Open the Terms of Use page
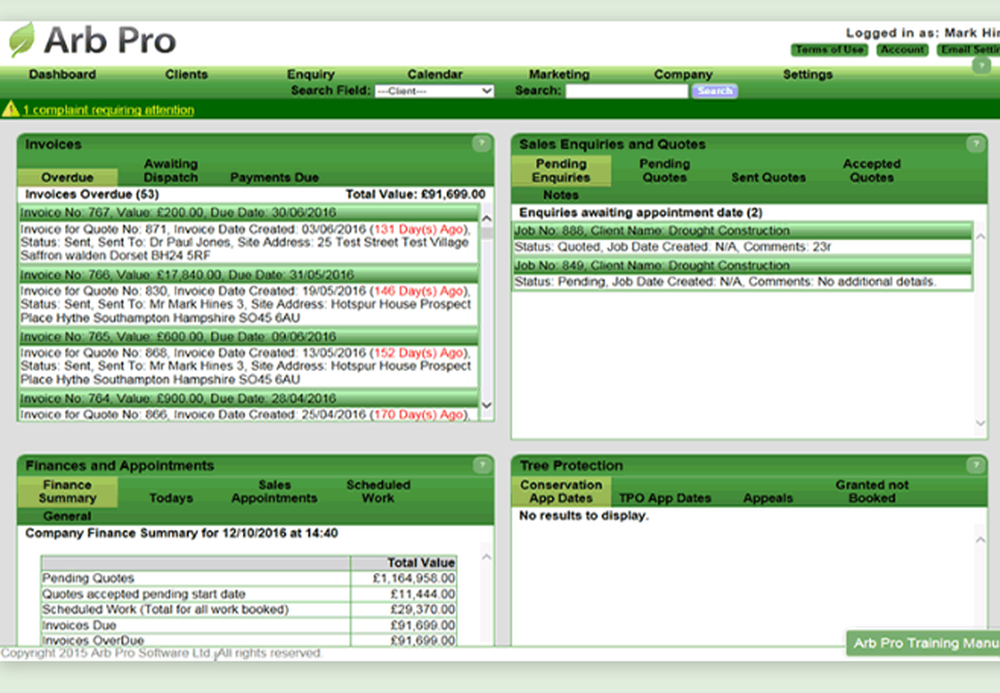The width and height of the screenshot is (1000, 693). tap(829, 50)
